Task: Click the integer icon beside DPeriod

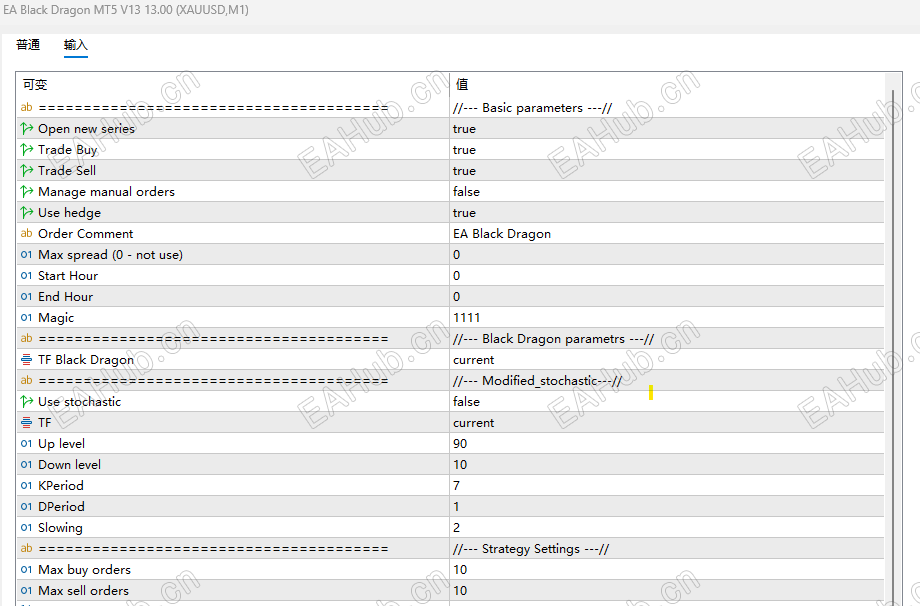Action: coord(26,506)
